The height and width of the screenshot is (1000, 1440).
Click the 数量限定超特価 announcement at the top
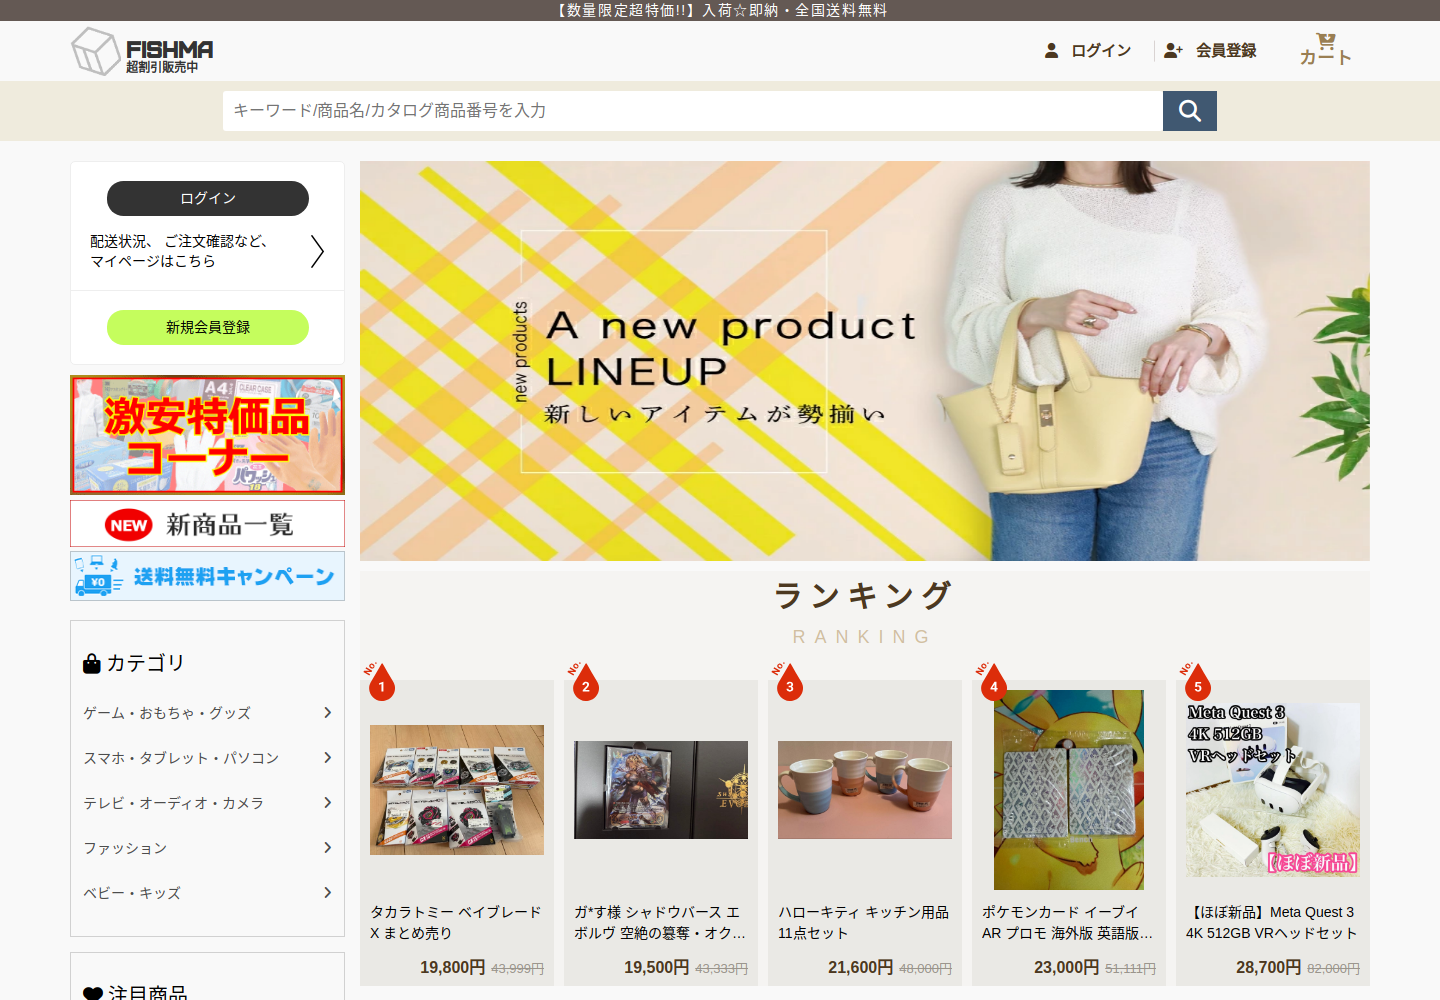click(720, 10)
